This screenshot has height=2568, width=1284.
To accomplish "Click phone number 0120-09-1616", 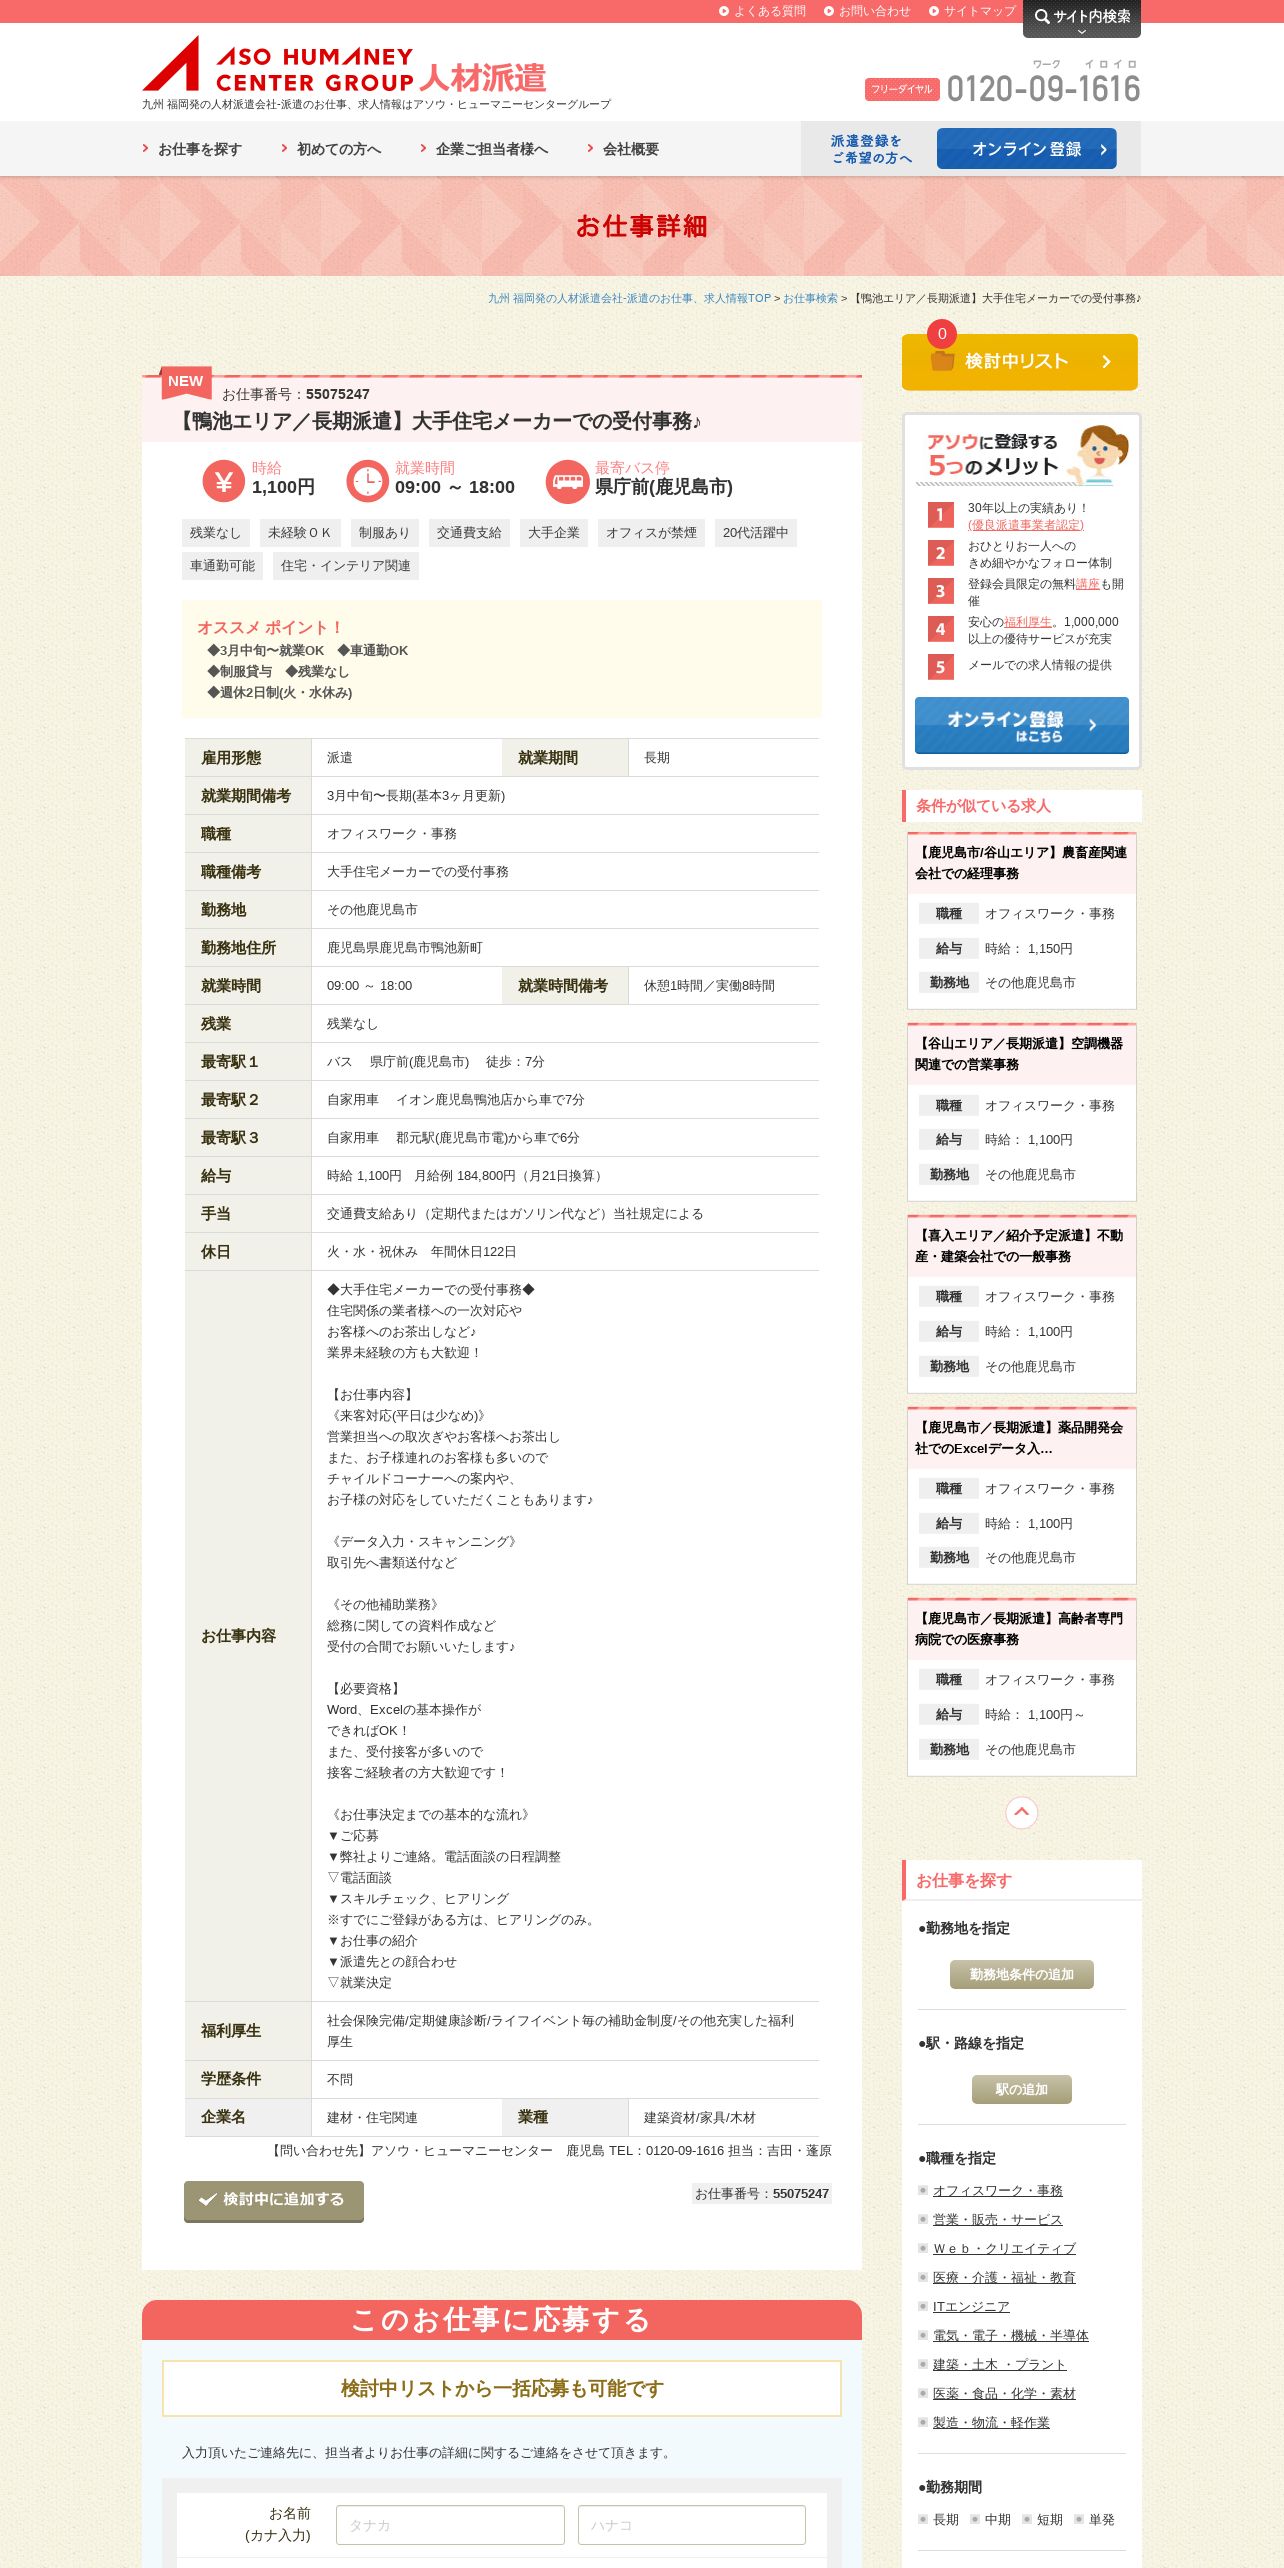I will pyautogui.click(x=1043, y=89).
